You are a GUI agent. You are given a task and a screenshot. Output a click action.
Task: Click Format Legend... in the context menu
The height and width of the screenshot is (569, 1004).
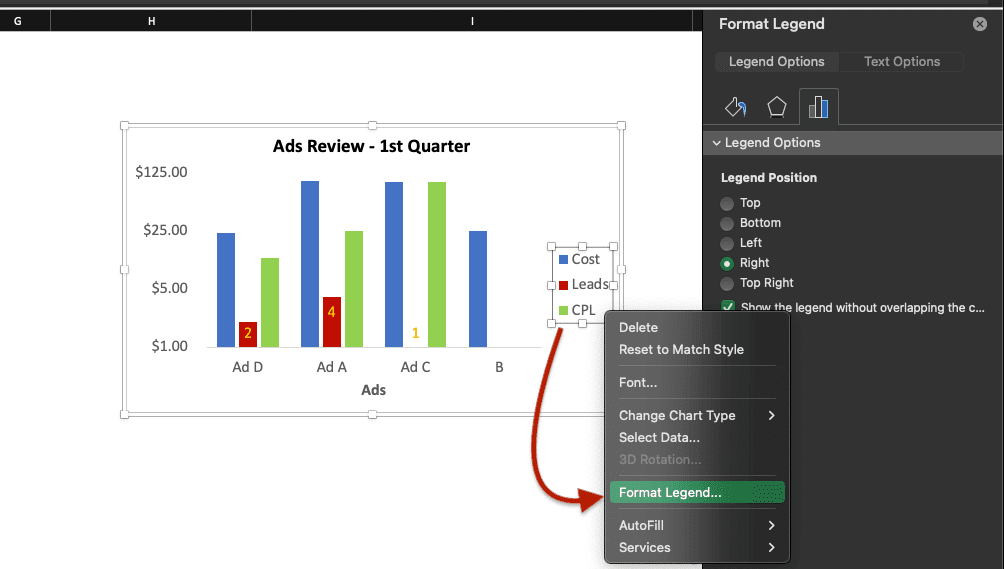[697, 492]
